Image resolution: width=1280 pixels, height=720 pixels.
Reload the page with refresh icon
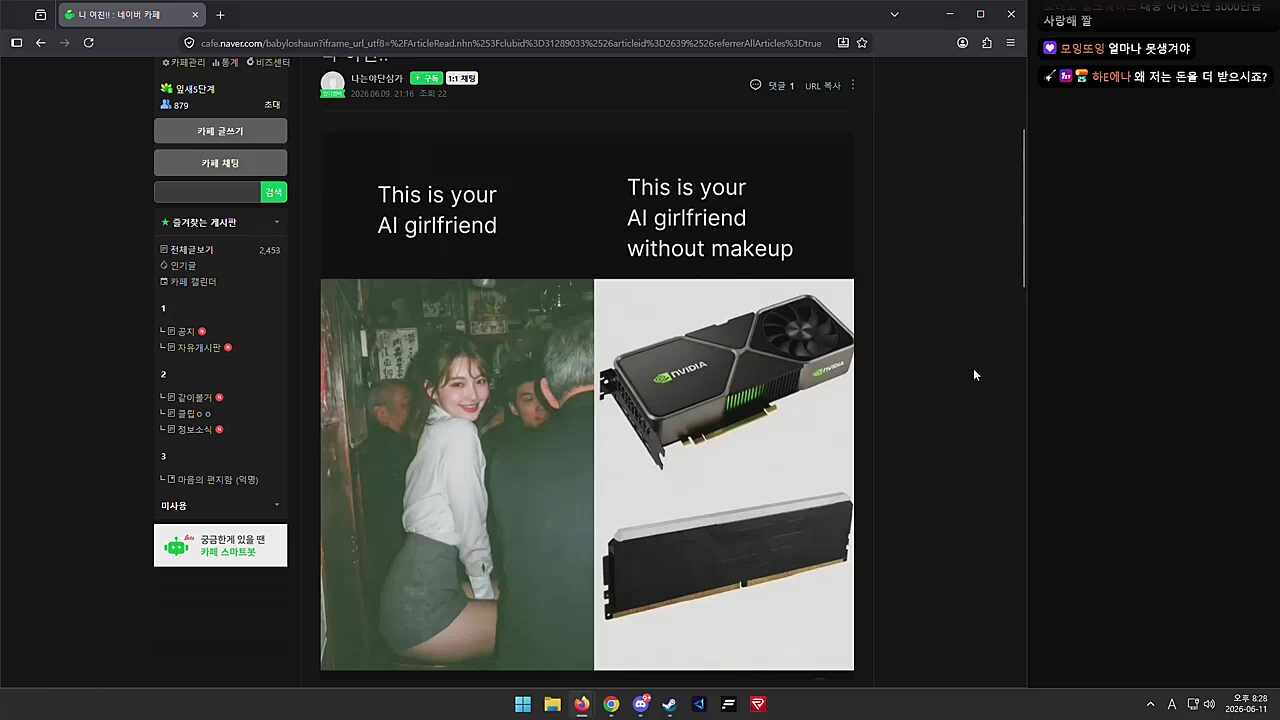click(x=88, y=43)
